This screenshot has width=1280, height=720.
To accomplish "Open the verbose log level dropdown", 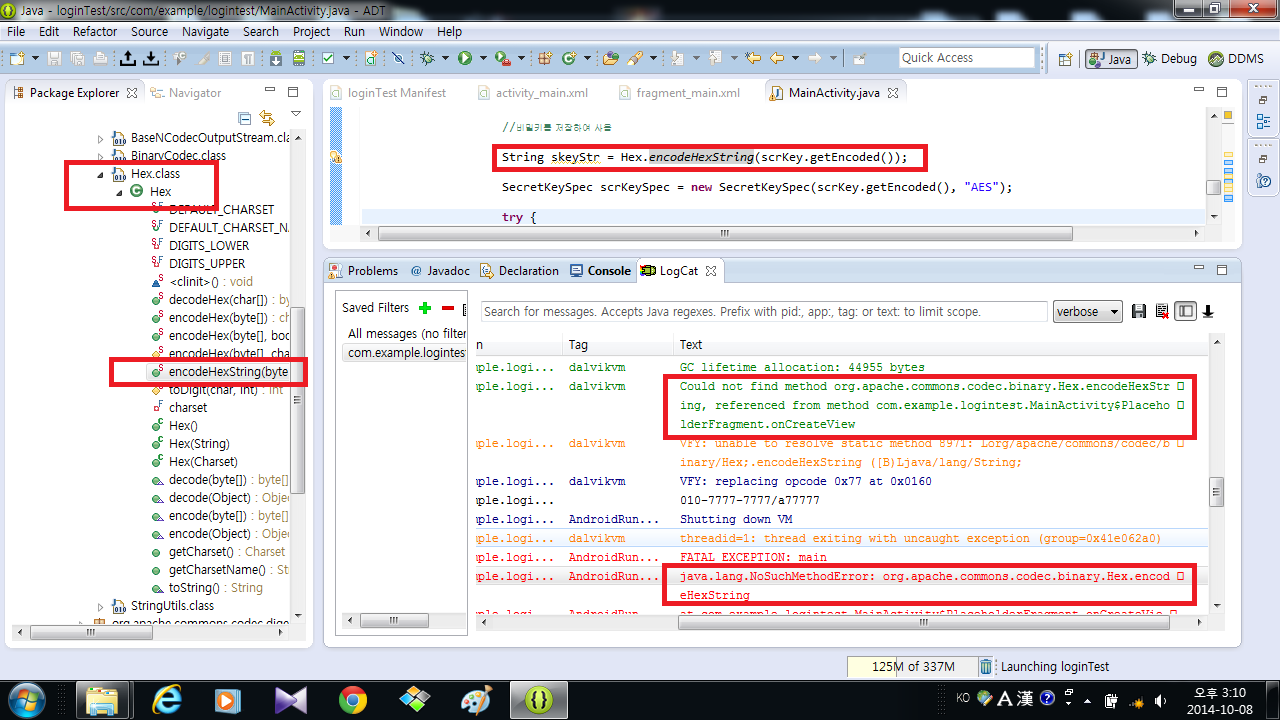I will click(1088, 311).
